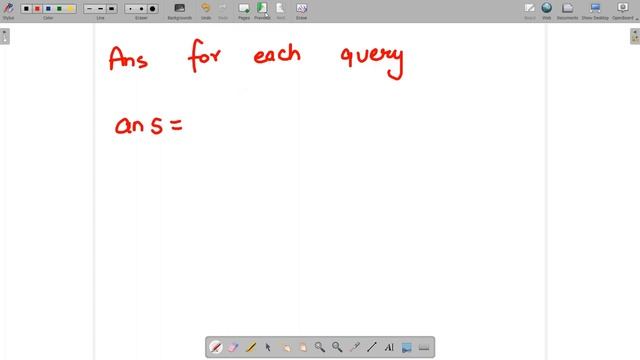Pick the black pen color
The width and height of the screenshot is (640, 360).
click(26, 9)
